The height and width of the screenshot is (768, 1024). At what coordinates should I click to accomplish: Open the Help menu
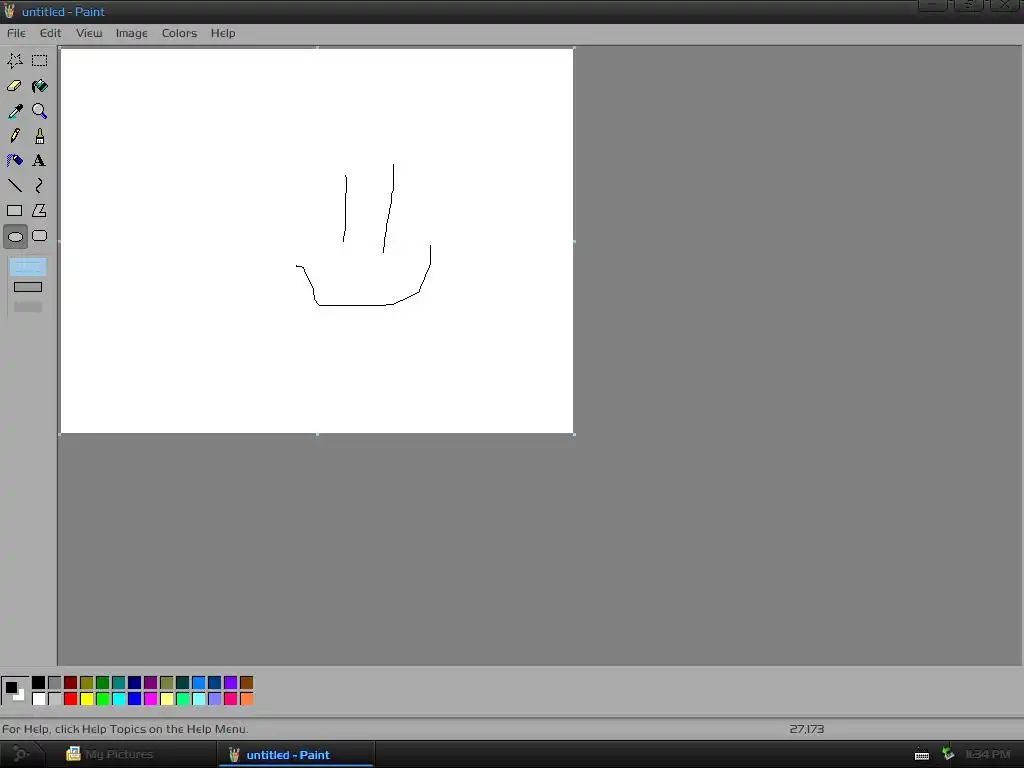(223, 33)
